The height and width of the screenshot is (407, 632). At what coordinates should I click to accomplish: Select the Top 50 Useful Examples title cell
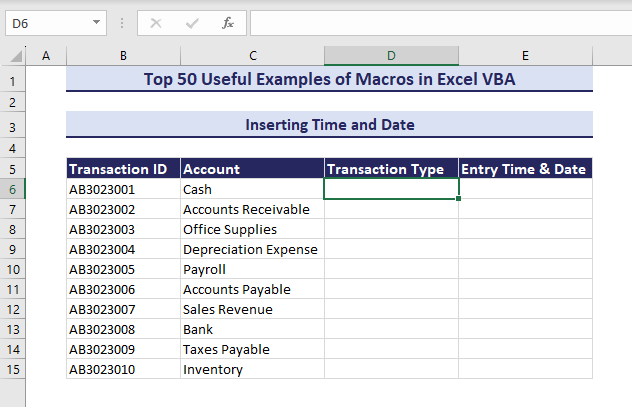pyautogui.click(x=329, y=80)
